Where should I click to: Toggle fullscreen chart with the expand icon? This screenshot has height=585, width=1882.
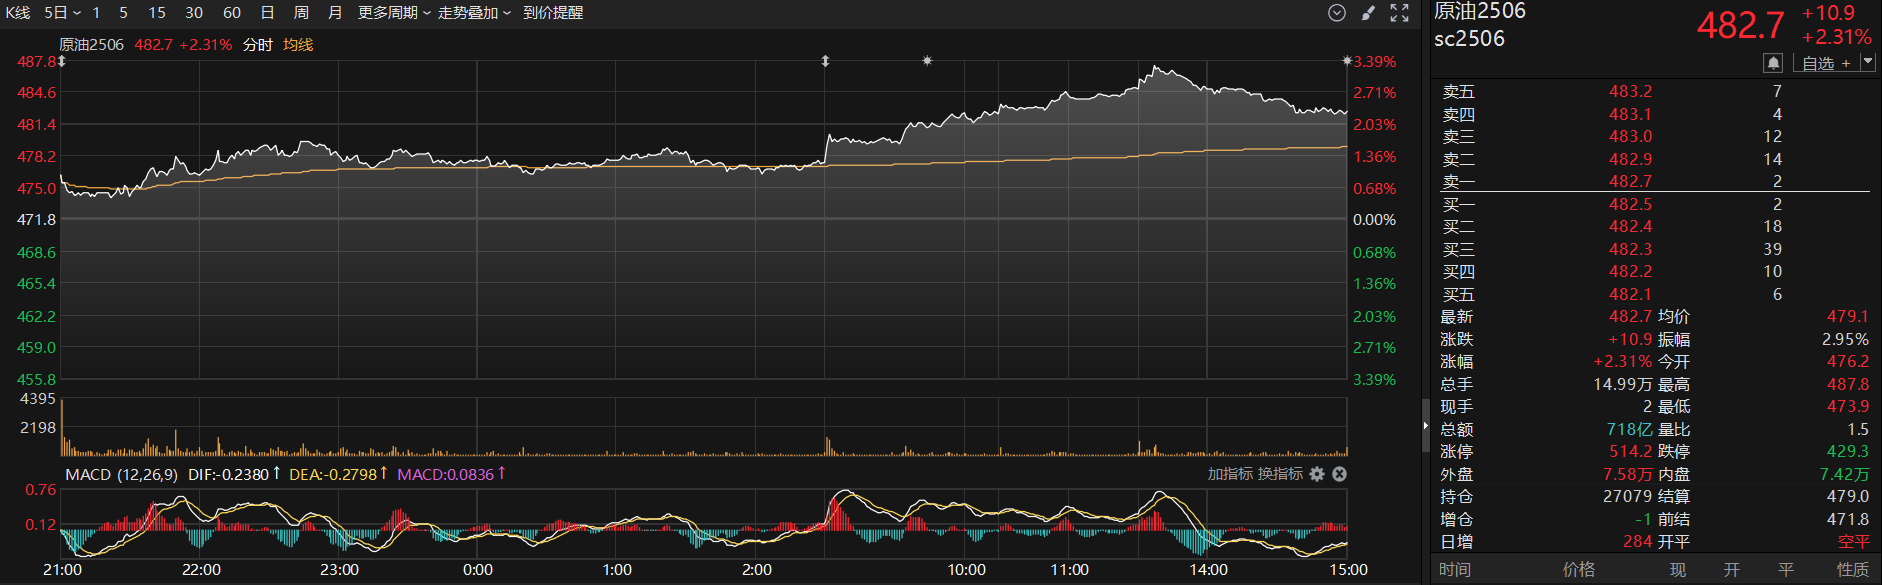point(1400,13)
